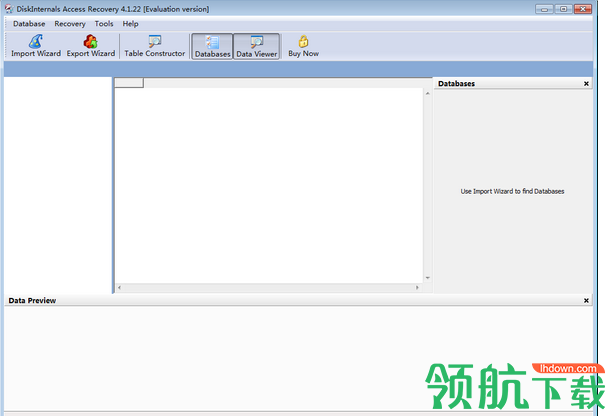Launch the Export Wizard
605x416 pixels.
[x=91, y=46]
